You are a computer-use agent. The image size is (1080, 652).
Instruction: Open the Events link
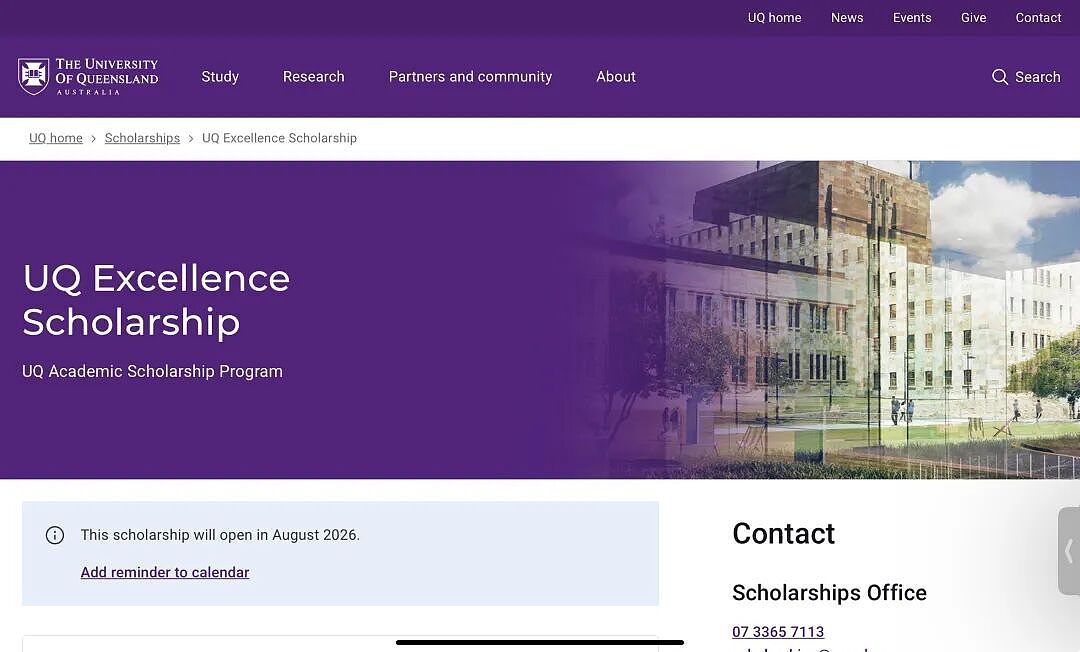[x=912, y=18]
